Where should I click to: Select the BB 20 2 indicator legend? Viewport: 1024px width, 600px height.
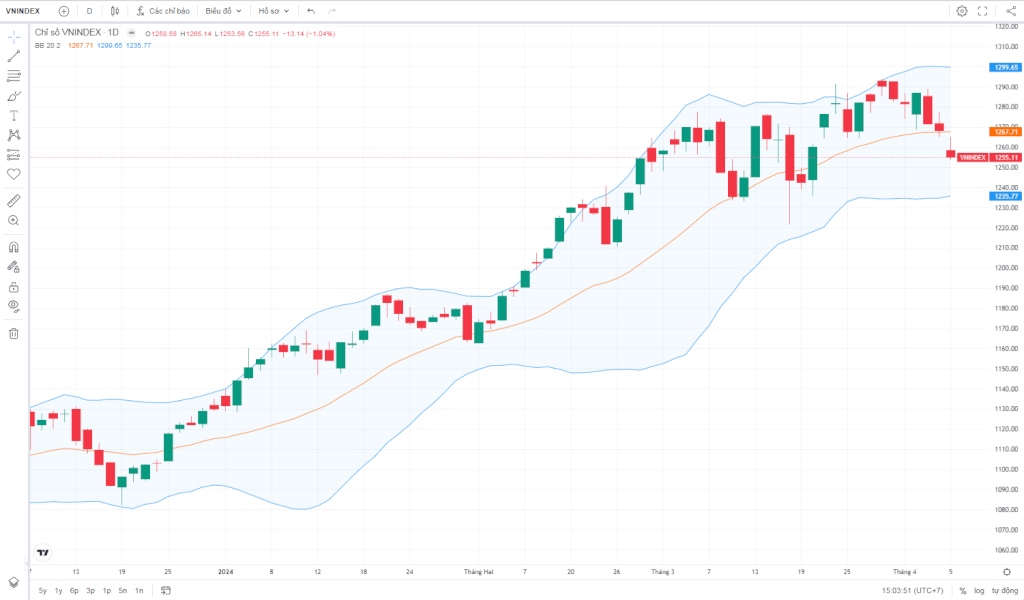pos(48,46)
